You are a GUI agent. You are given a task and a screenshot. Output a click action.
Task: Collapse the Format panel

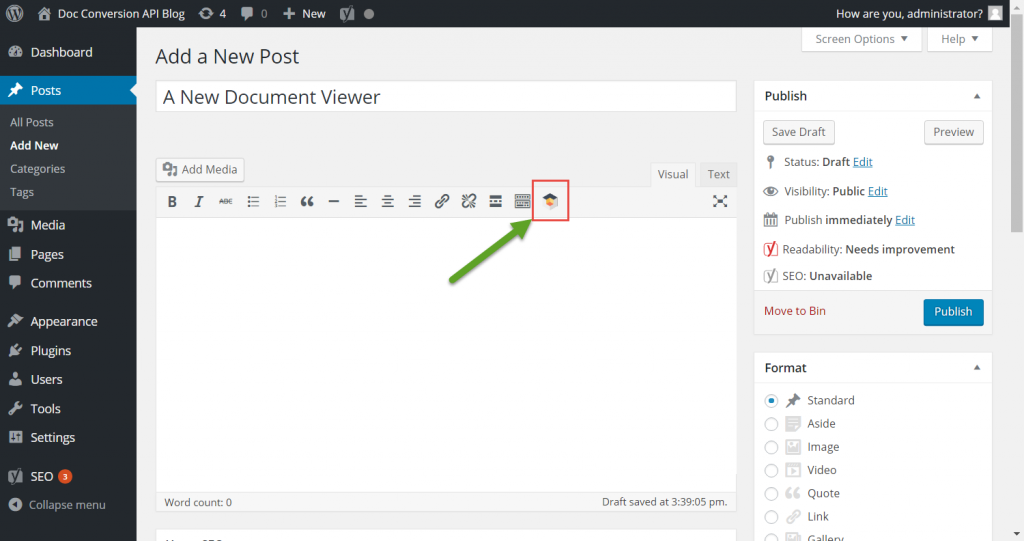coord(977,368)
